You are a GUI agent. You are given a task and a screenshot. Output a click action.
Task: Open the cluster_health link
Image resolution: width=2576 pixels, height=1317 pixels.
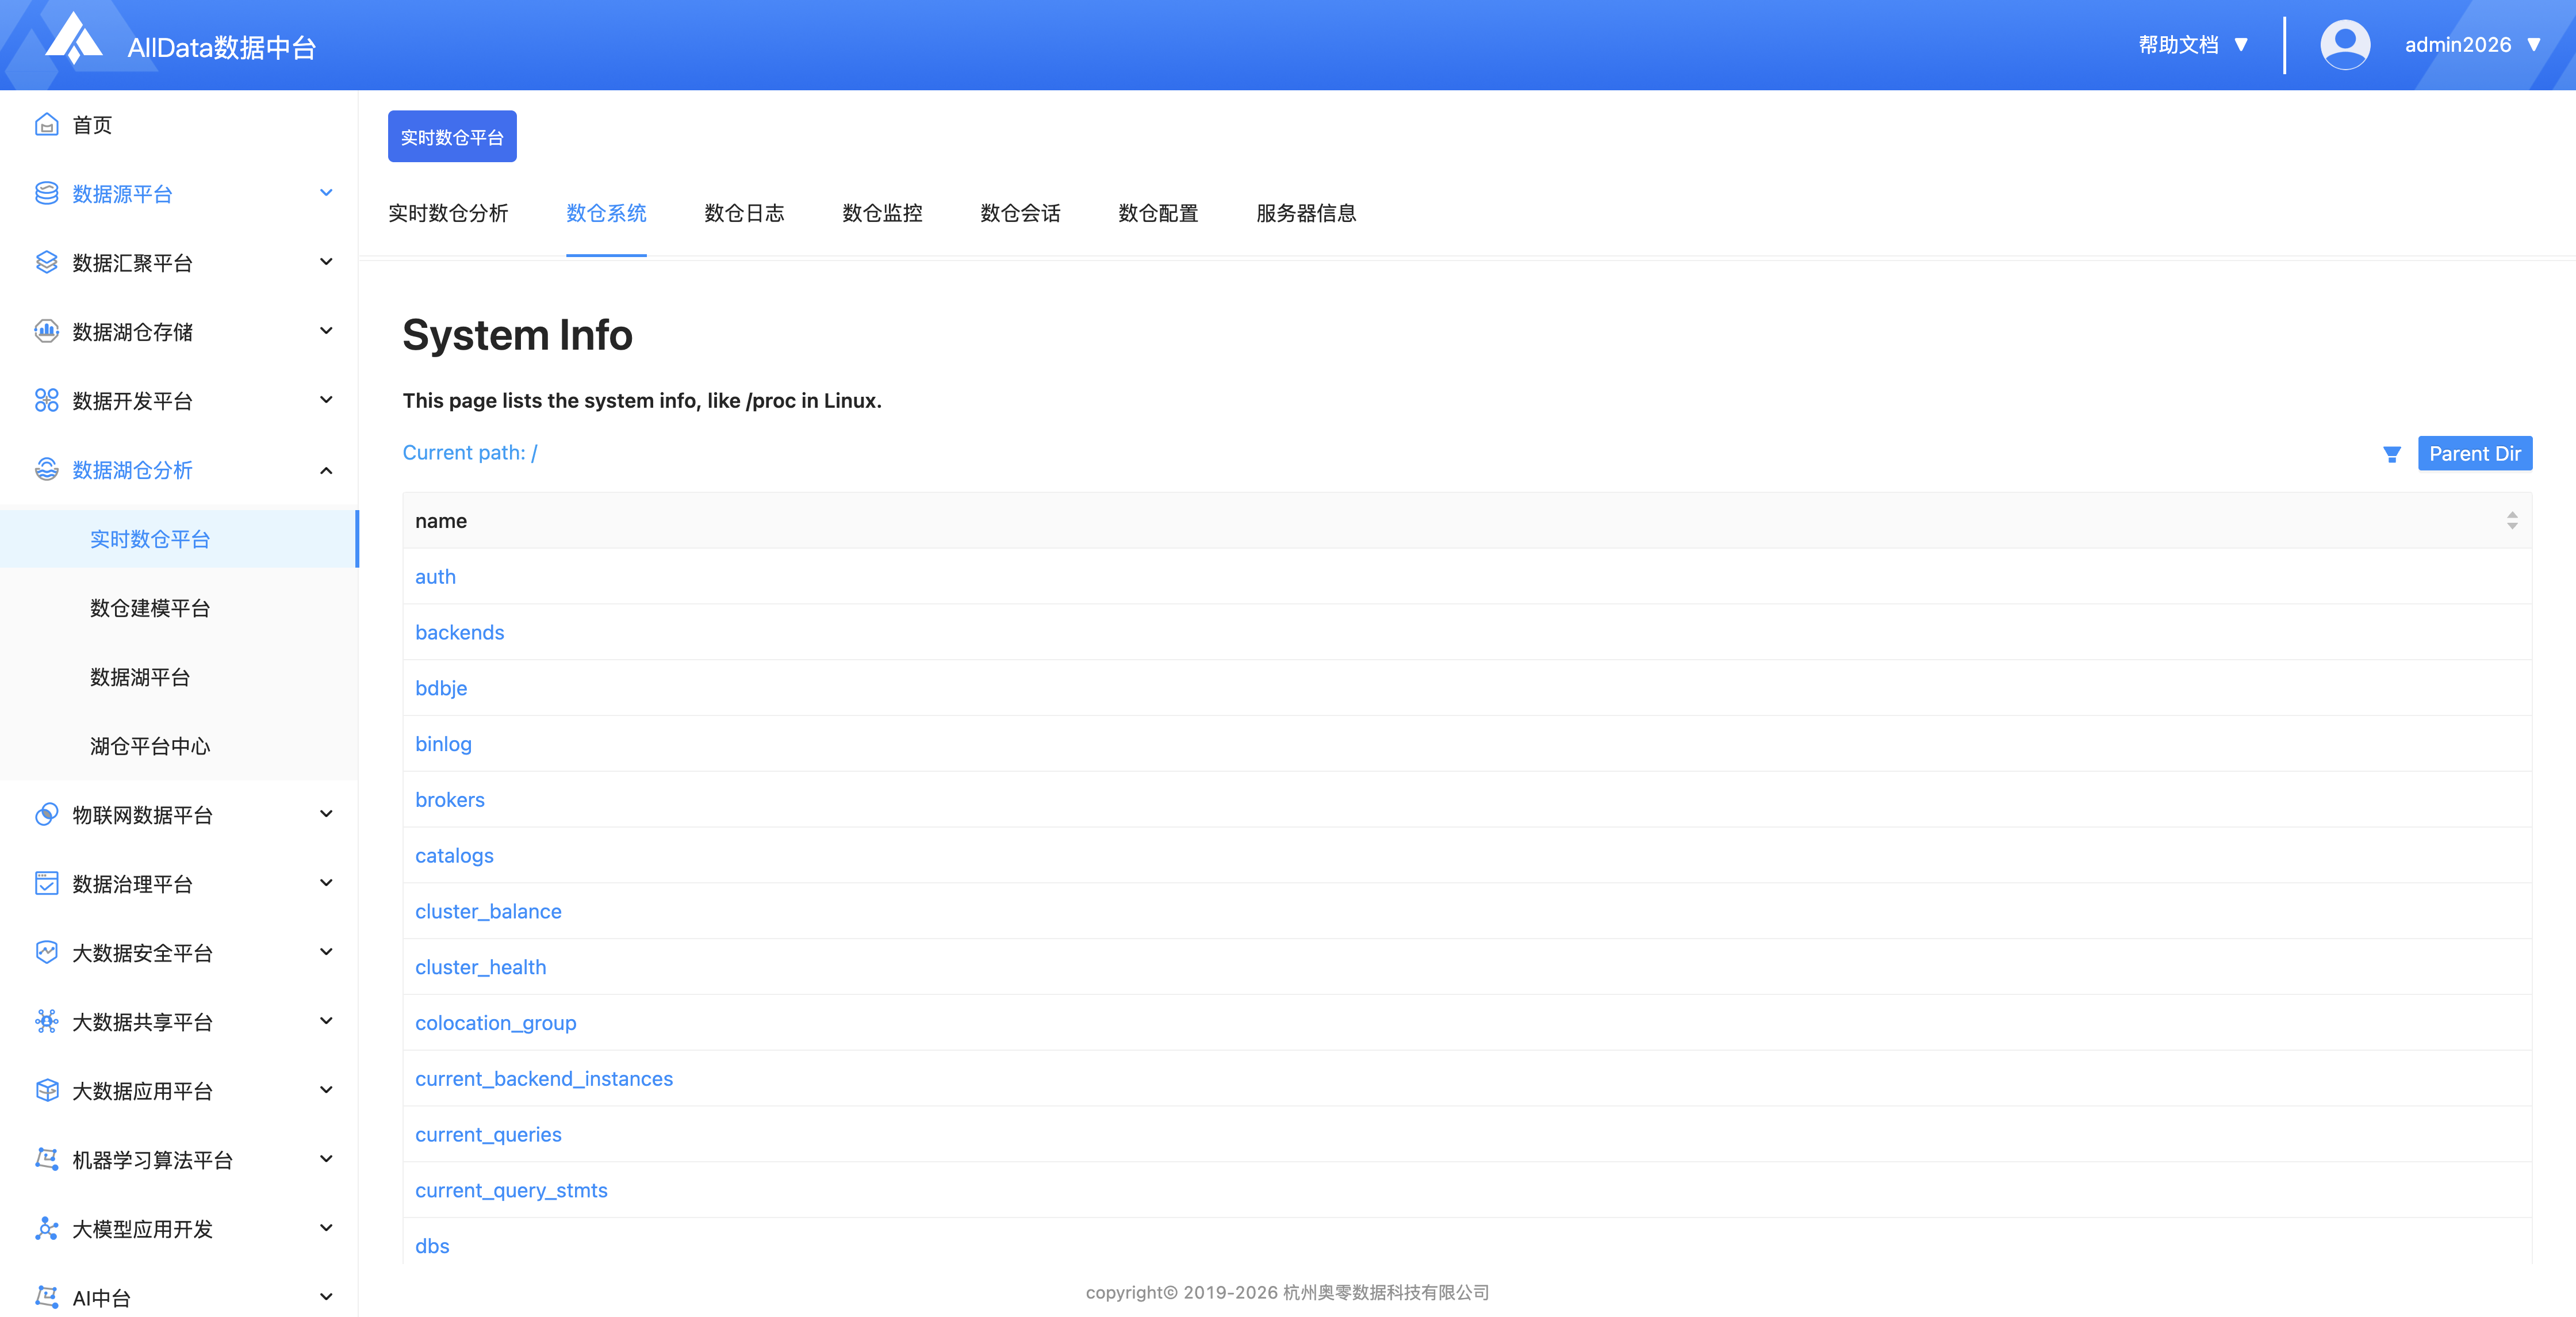(480, 968)
